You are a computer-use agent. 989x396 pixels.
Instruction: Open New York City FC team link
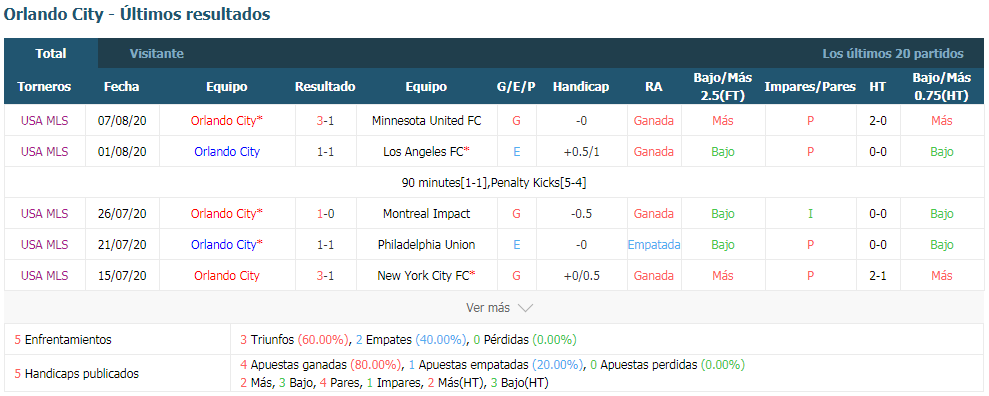426,275
